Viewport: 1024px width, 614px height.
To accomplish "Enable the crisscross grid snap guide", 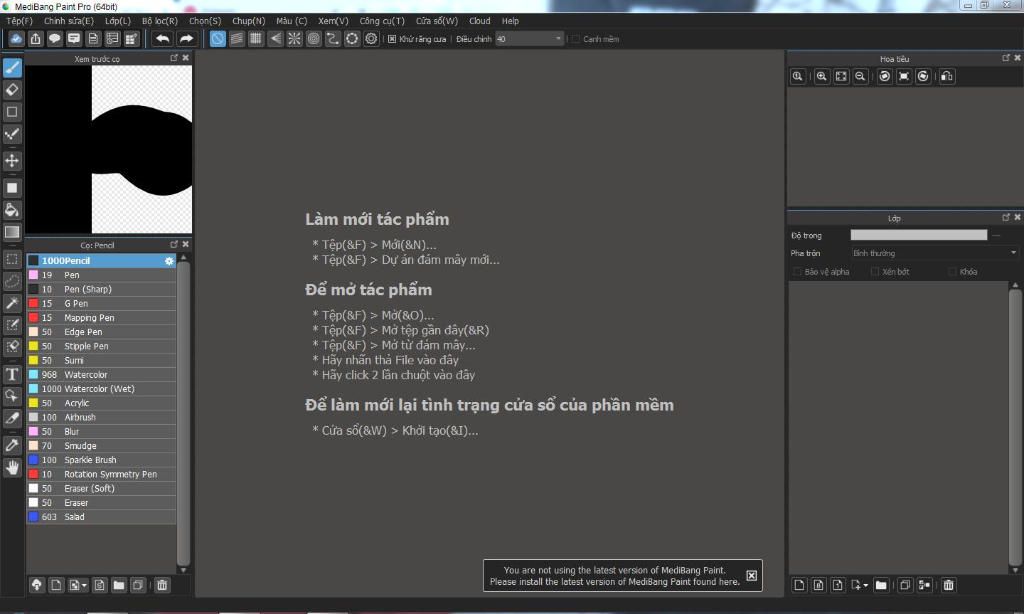I will click(x=256, y=39).
